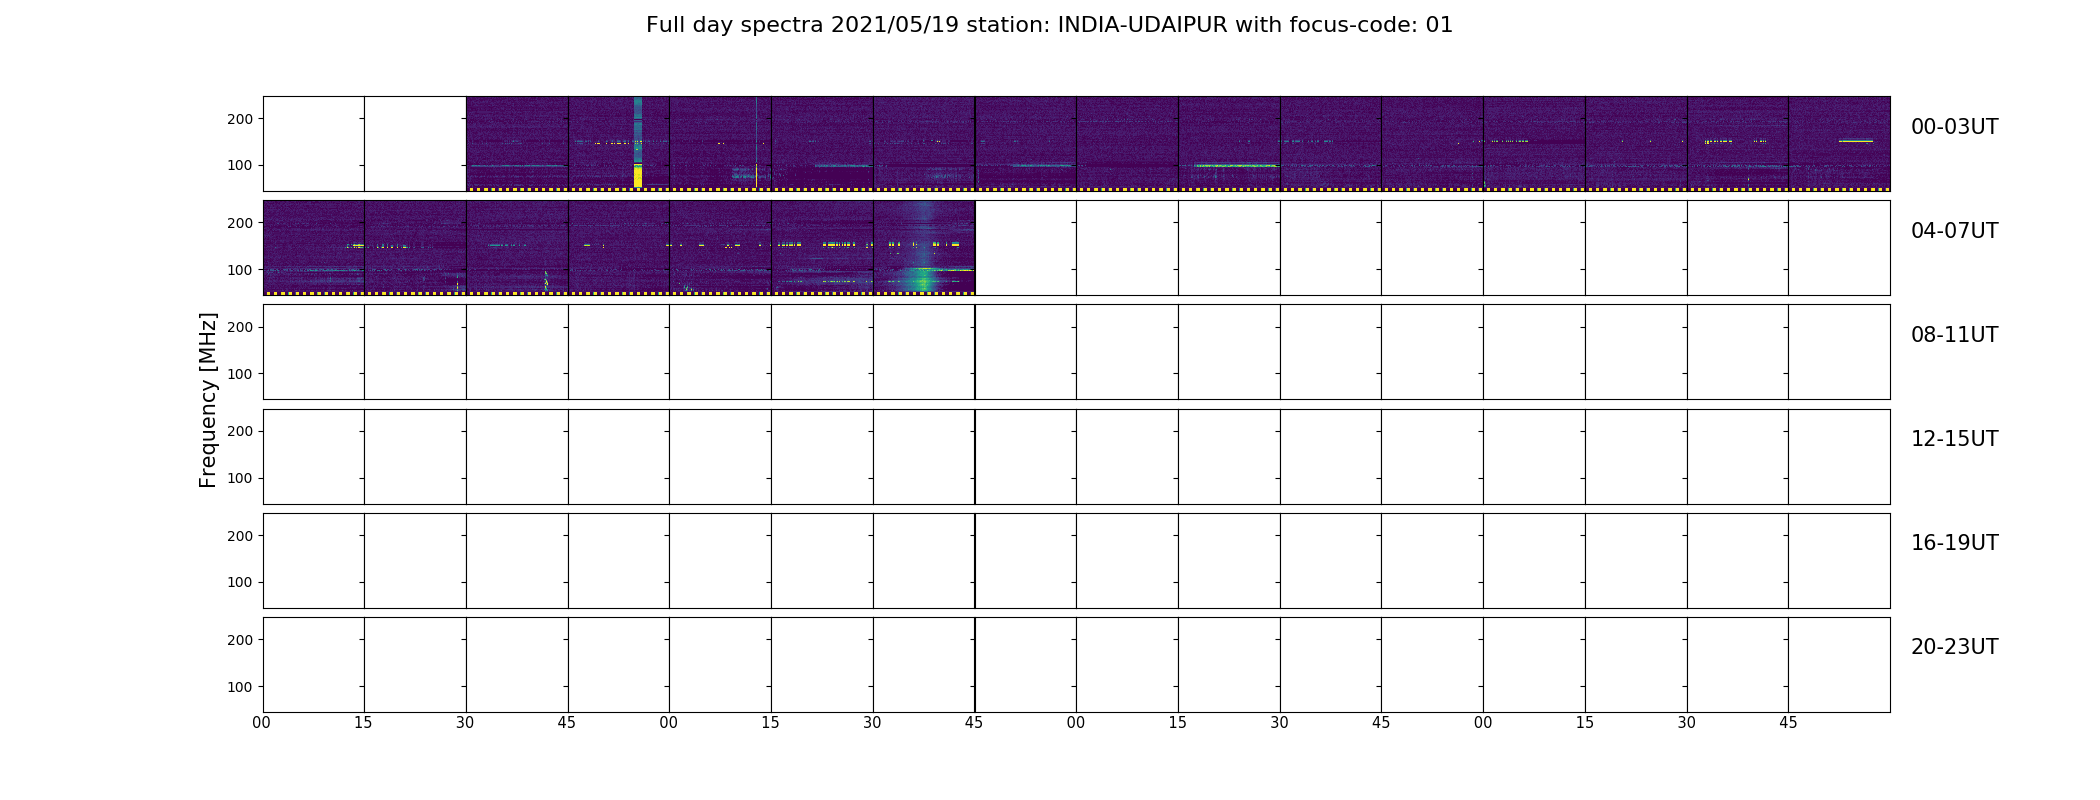Click the thin vertical spike in 00-03UT spectrum

756,142
